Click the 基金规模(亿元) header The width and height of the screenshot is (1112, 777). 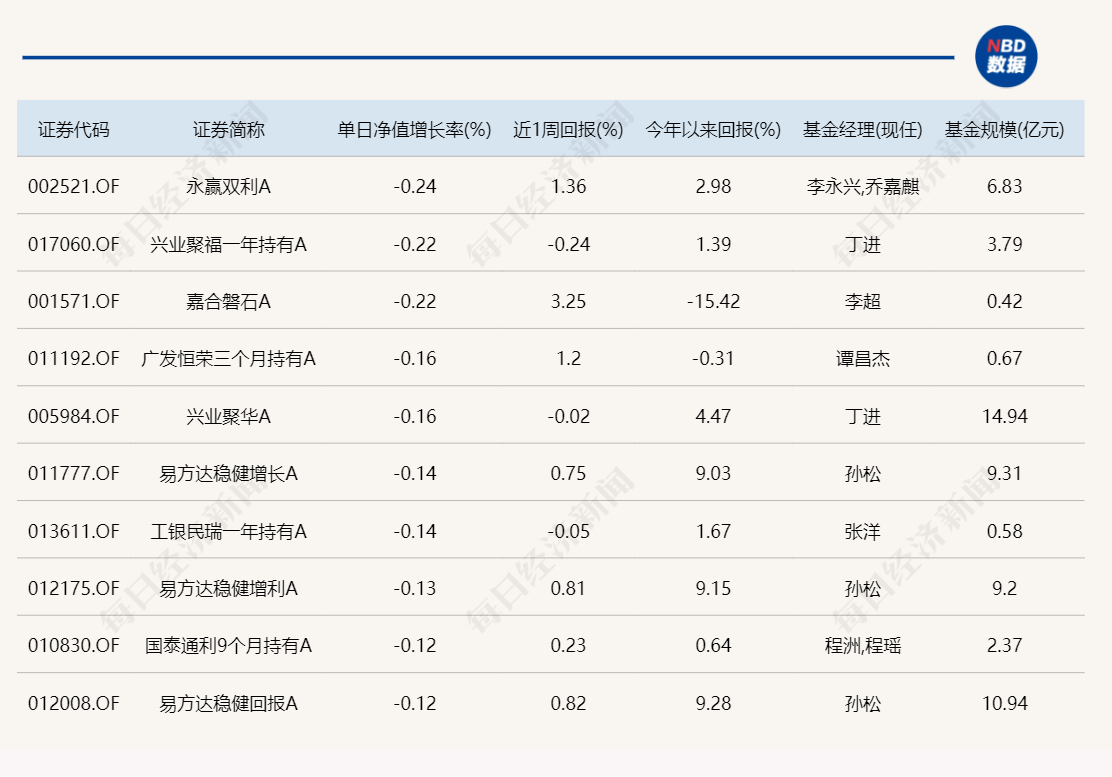(1004, 130)
